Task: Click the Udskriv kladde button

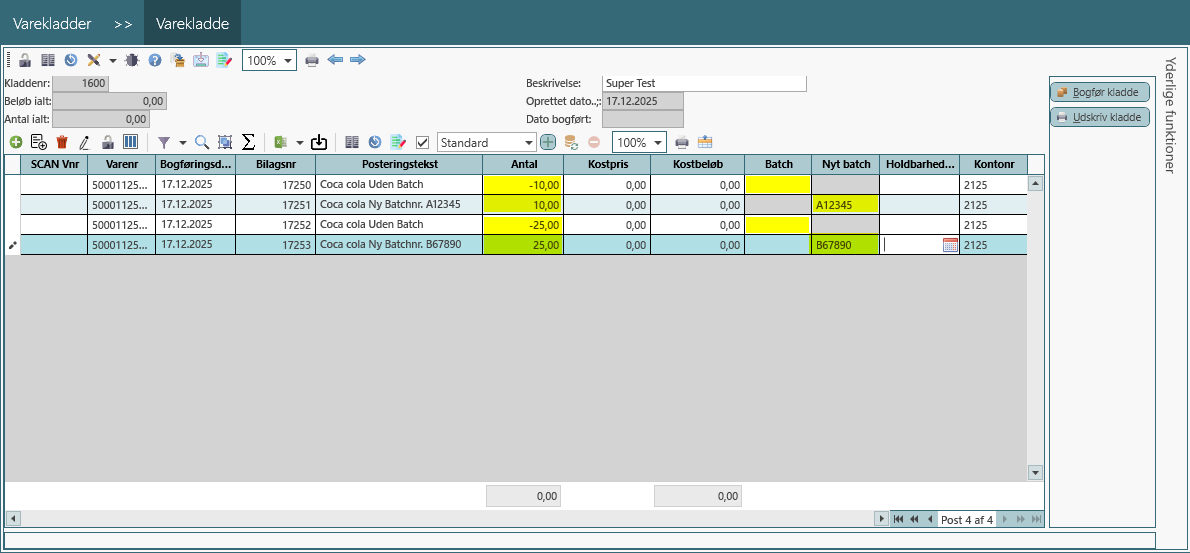Action: (x=1099, y=117)
